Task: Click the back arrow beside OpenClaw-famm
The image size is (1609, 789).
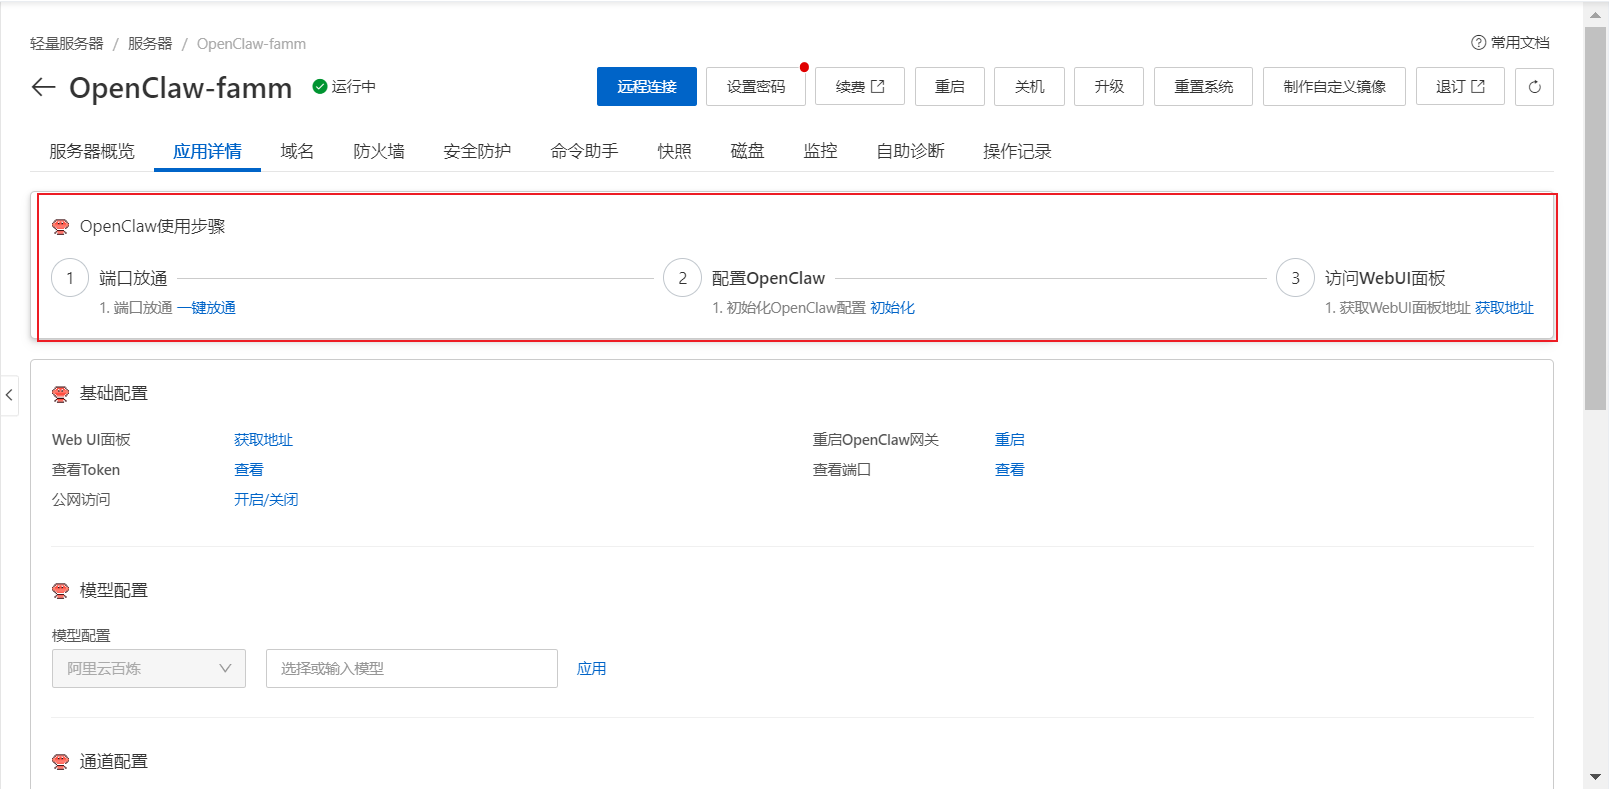Action: [43, 87]
